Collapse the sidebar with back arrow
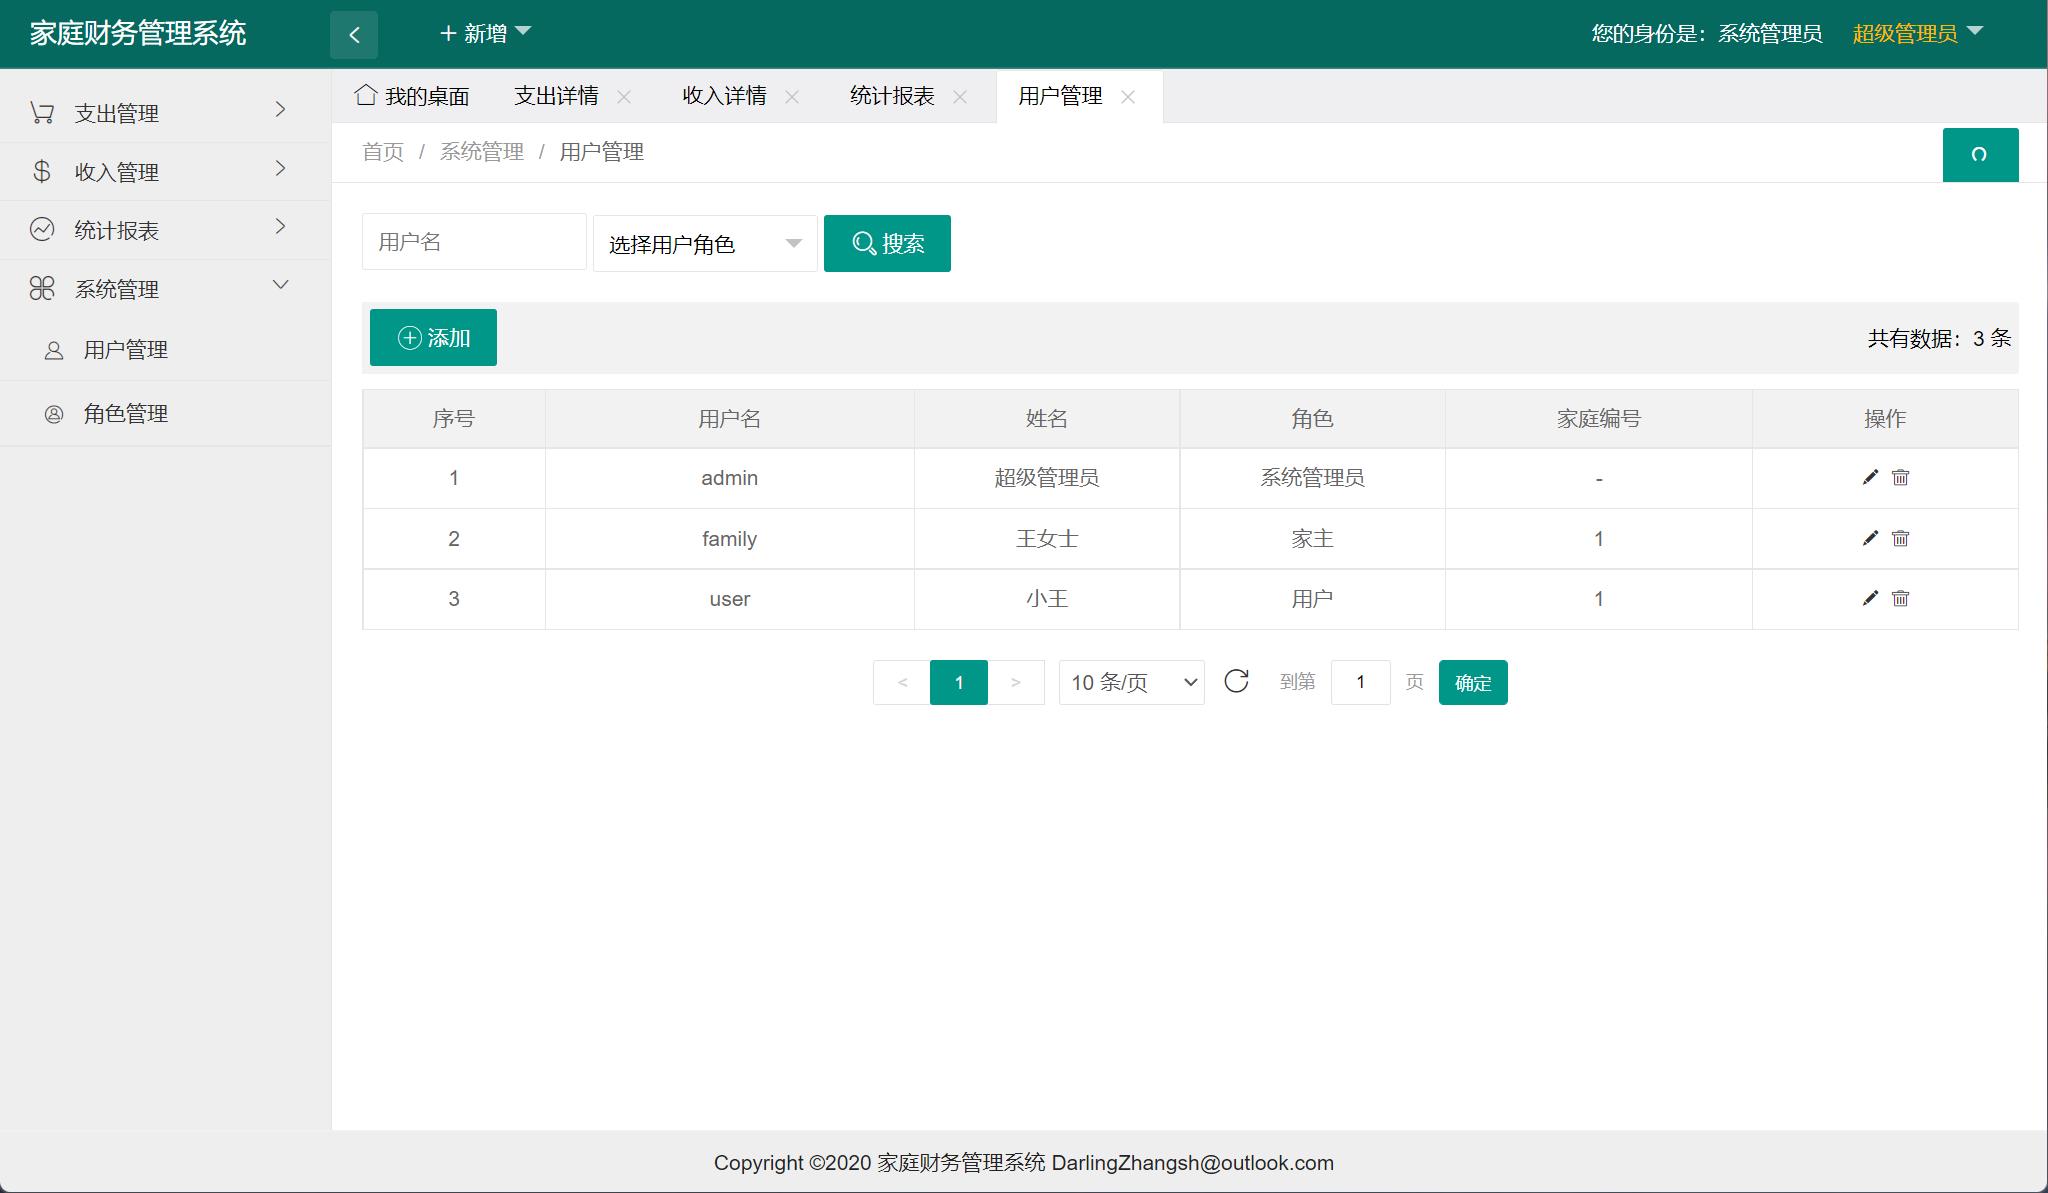The image size is (2048, 1193). [355, 33]
